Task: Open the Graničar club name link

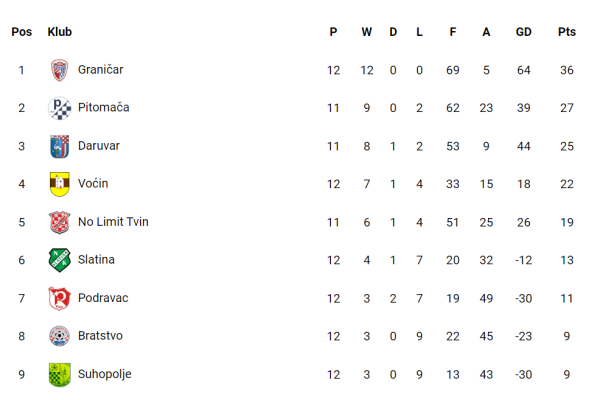Action: click(x=101, y=70)
